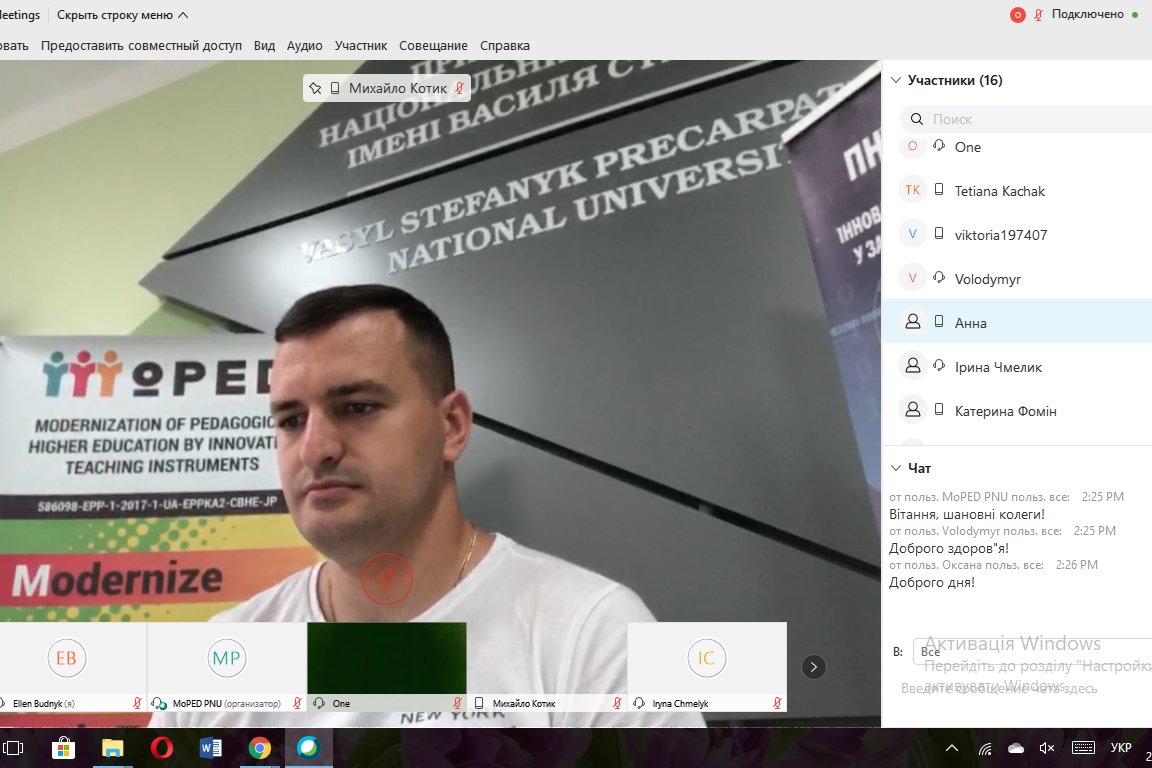Open the Совещание menu
Image resolution: width=1152 pixels, height=768 pixels.
(433, 45)
